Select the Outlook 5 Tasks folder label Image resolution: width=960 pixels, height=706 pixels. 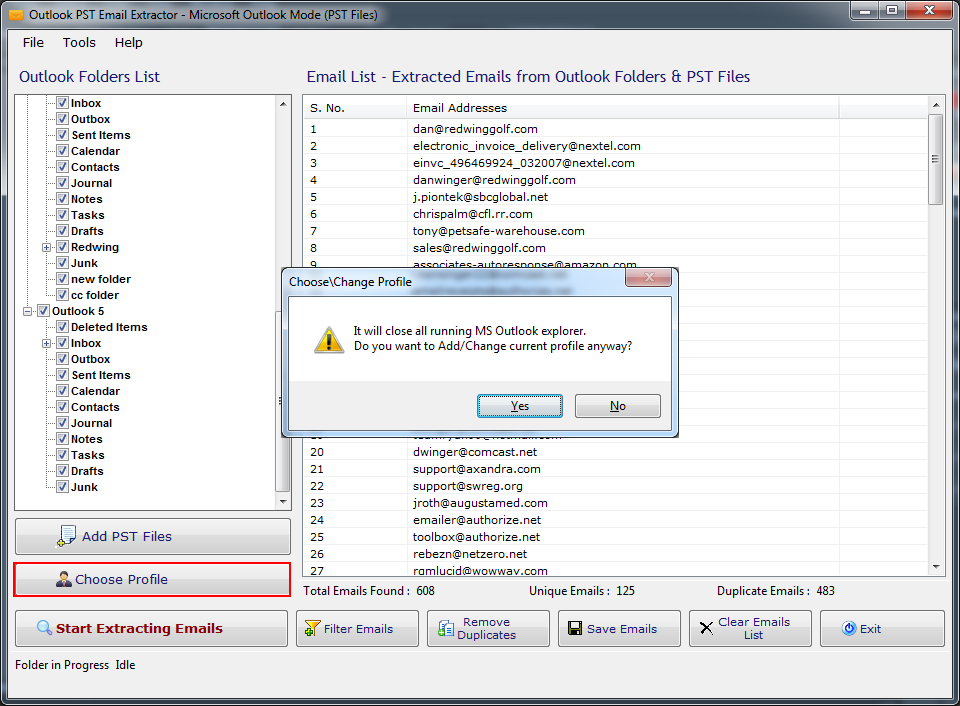click(x=88, y=454)
